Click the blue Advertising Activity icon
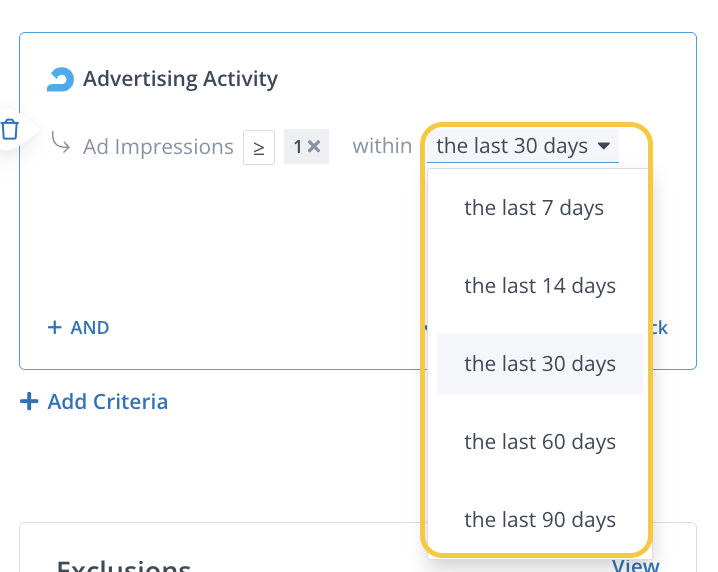 pos(61,79)
